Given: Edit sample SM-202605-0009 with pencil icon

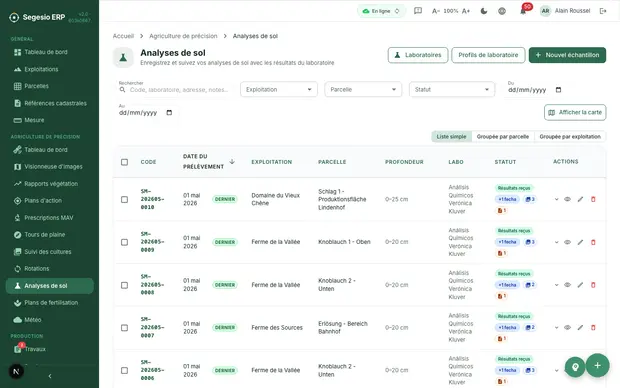Looking at the screenshot, I should (x=580, y=242).
